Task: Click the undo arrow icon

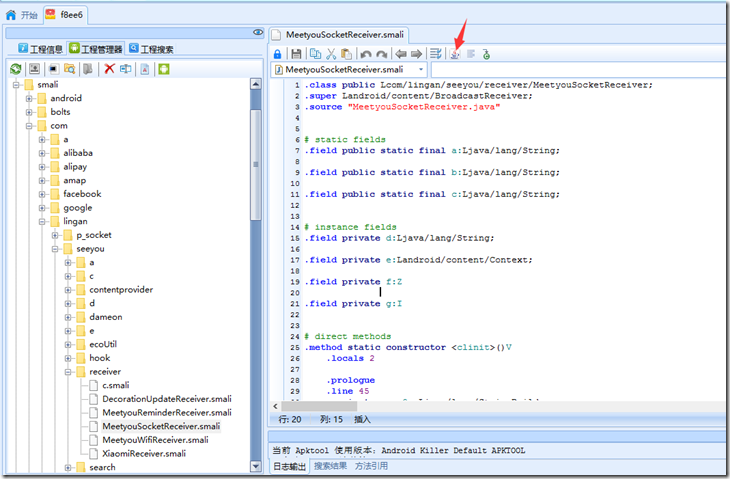Action: 365,54
